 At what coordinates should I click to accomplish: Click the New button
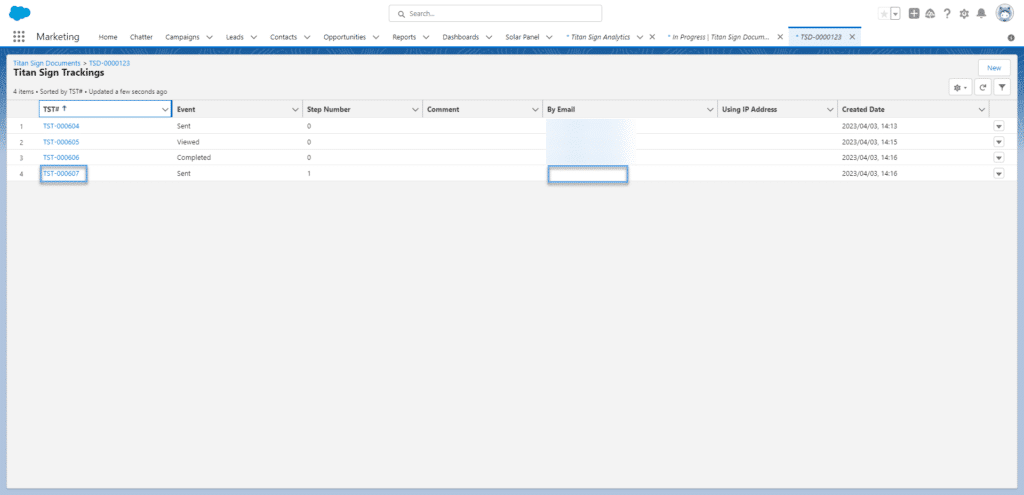[x=993, y=68]
